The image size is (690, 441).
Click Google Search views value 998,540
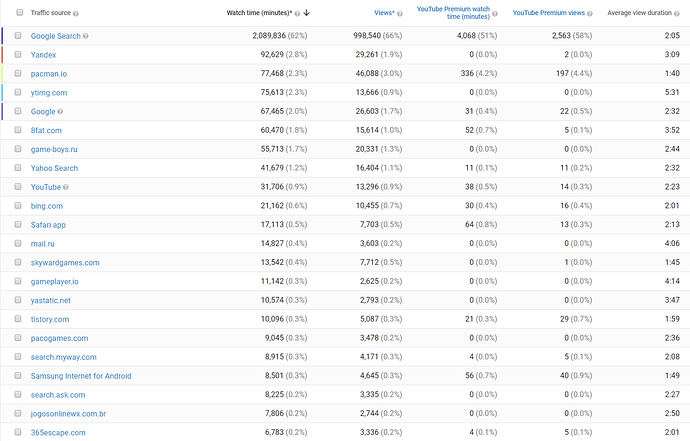[367, 36]
